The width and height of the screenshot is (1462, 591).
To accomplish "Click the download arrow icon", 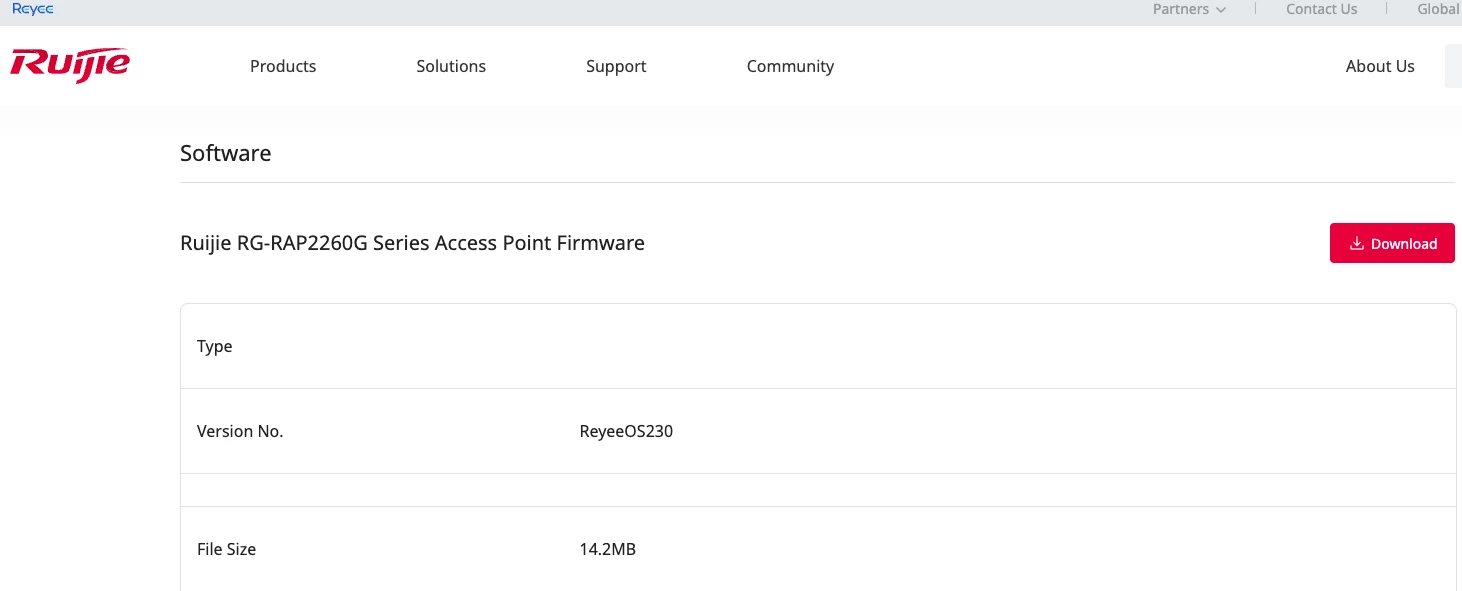I will coord(1357,243).
